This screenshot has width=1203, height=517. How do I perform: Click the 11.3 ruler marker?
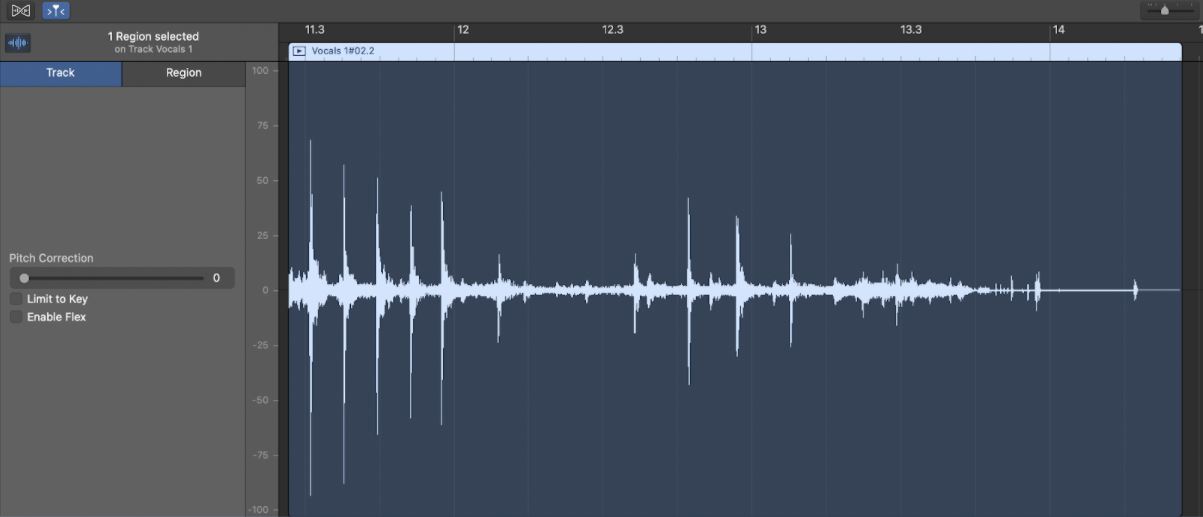[315, 30]
